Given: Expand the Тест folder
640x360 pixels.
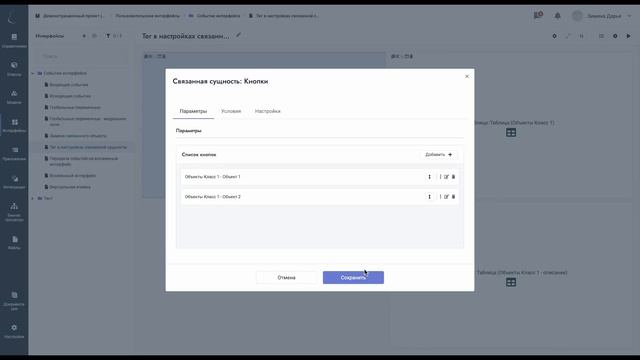Looking at the screenshot, I should pos(33,198).
